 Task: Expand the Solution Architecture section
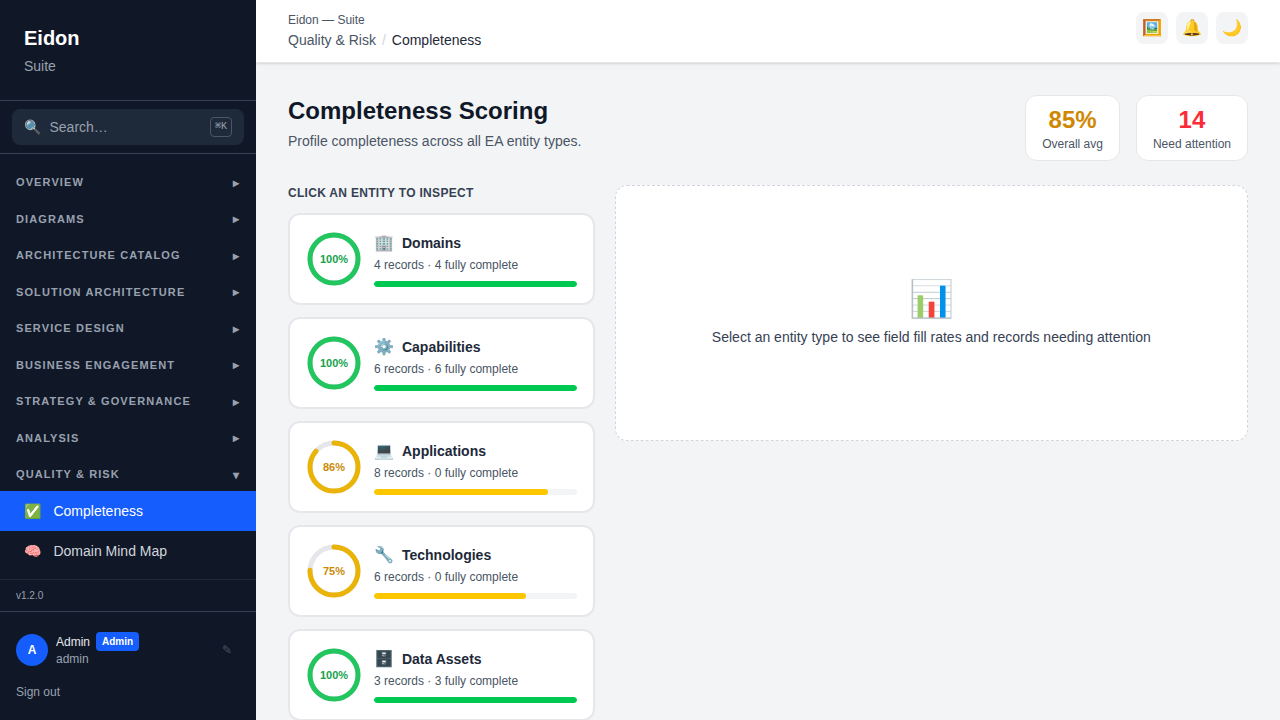128,292
